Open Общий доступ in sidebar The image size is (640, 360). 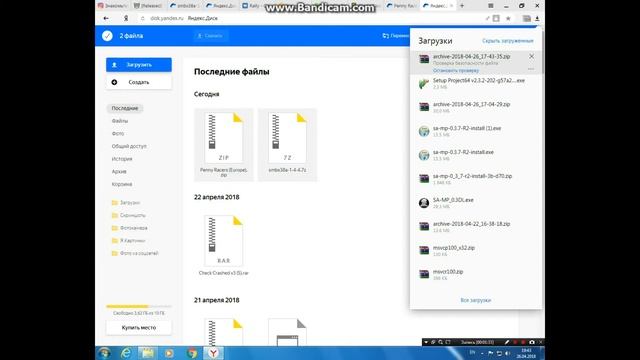point(129,146)
